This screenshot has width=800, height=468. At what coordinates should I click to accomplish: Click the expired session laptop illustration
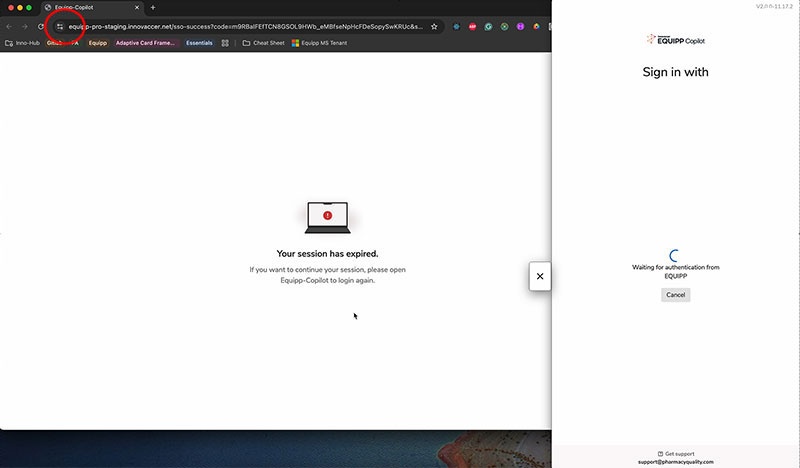point(328,217)
